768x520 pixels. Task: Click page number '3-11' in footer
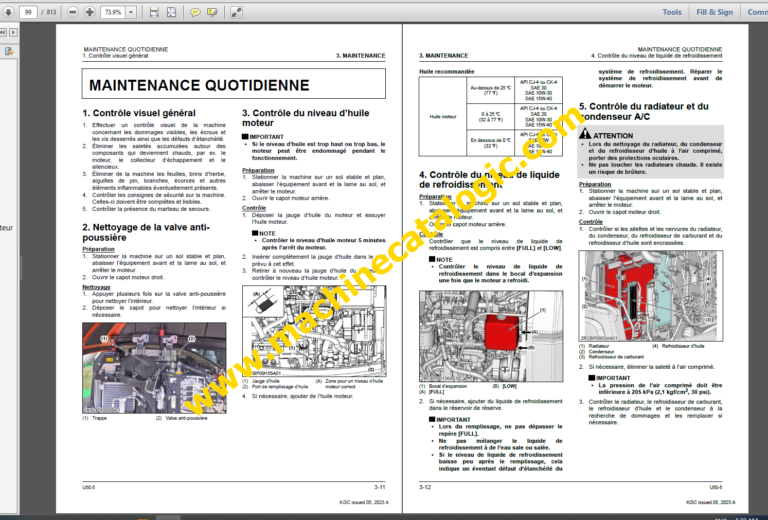click(x=380, y=487)
